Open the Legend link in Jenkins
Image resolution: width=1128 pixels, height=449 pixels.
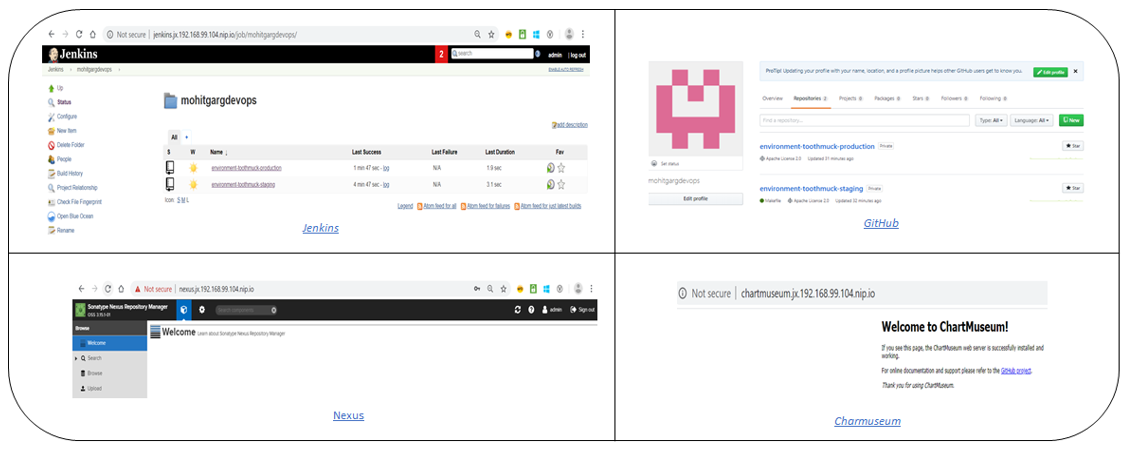pos(405,207)
